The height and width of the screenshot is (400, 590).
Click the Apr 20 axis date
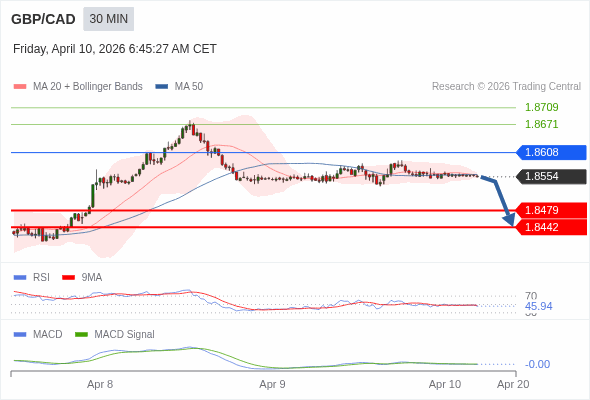click(513, 385)
